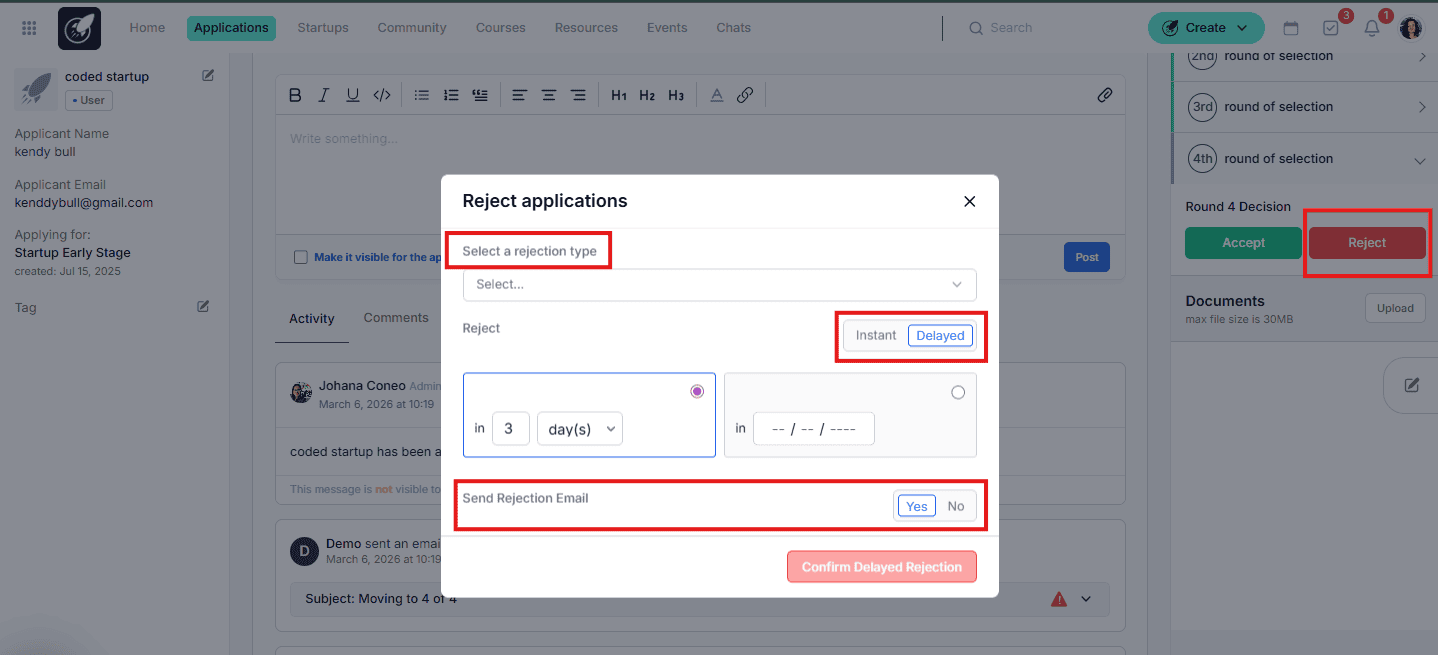Click the attachment paperclip icon
Image resolution: width=1438 pixels, height=655 pixels.
tap(1104, 95)
